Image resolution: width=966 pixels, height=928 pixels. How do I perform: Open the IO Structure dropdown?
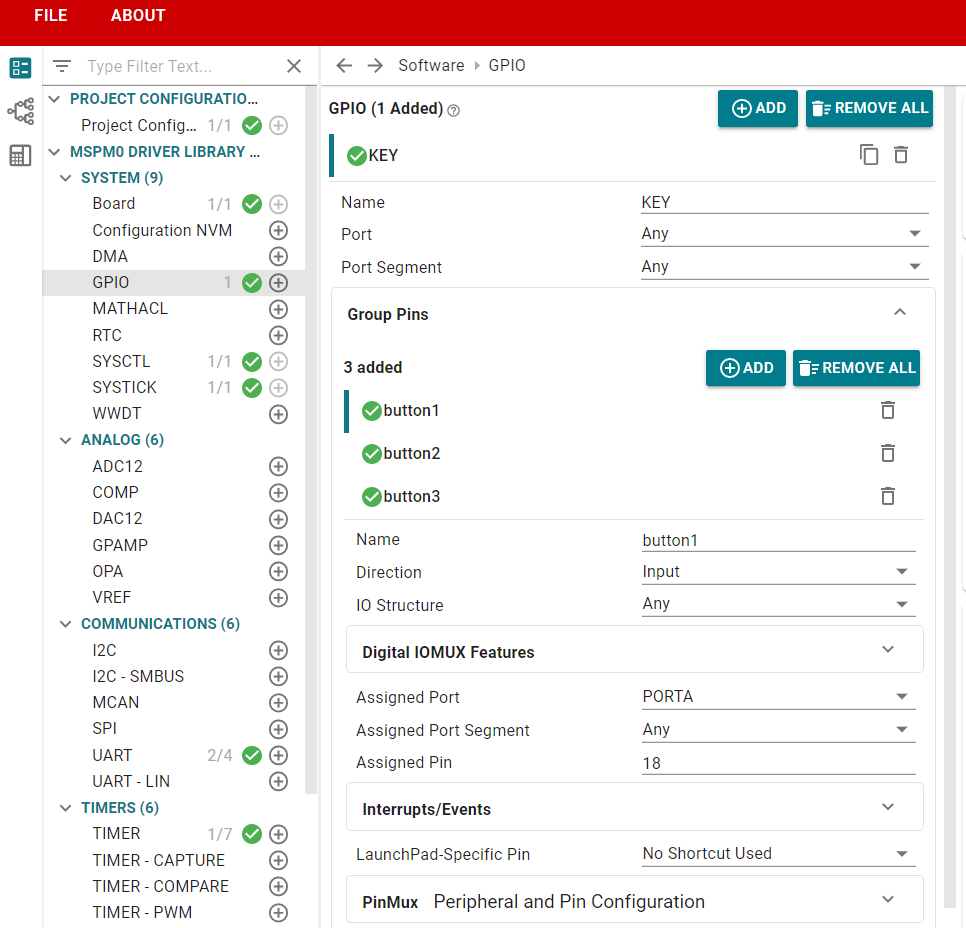(778, 604)
